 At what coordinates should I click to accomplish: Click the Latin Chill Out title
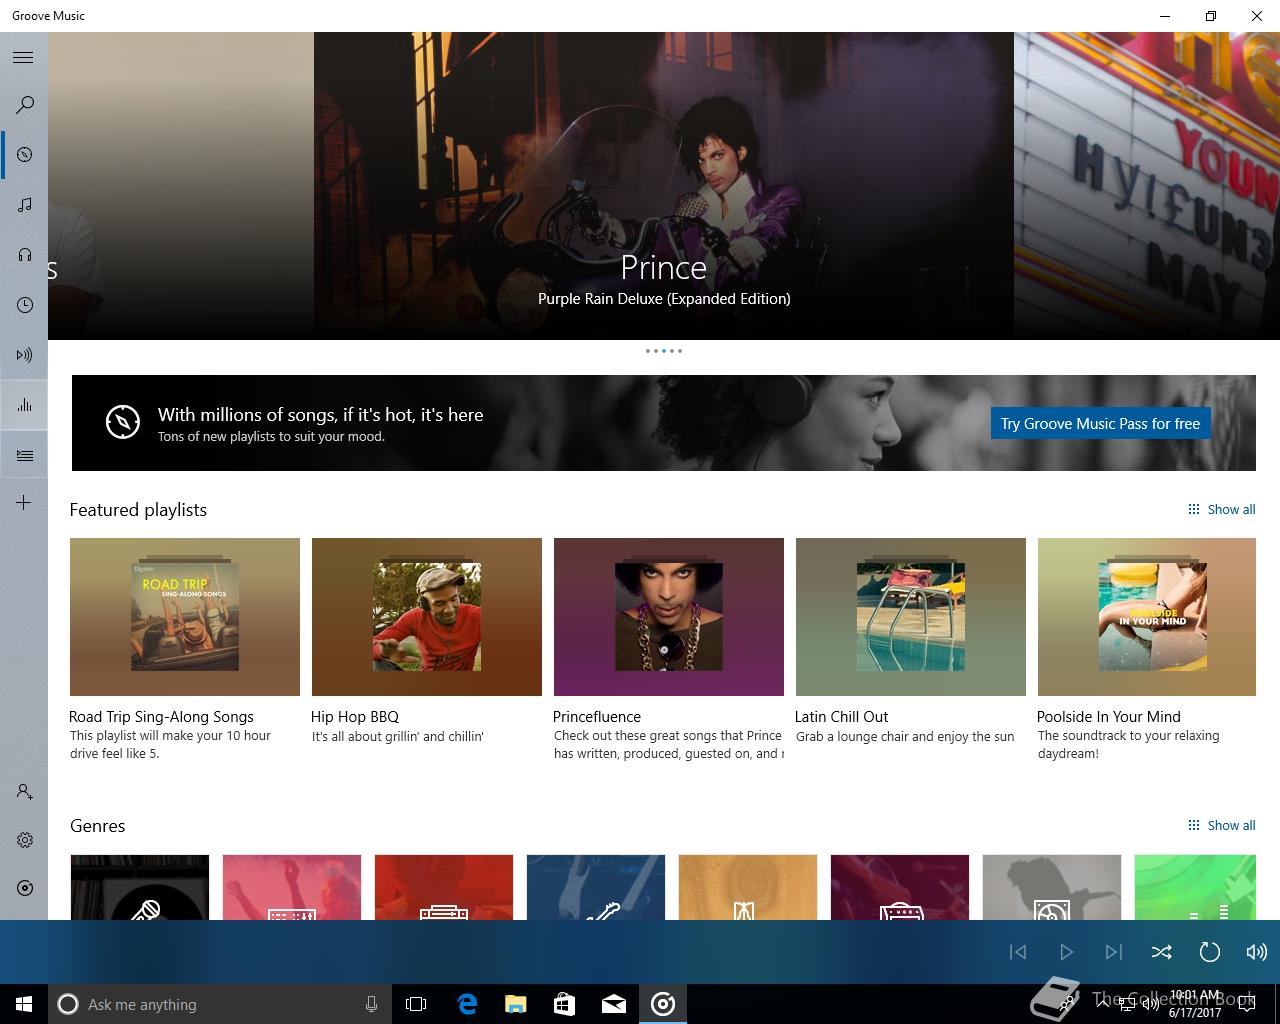click(841, 716)
